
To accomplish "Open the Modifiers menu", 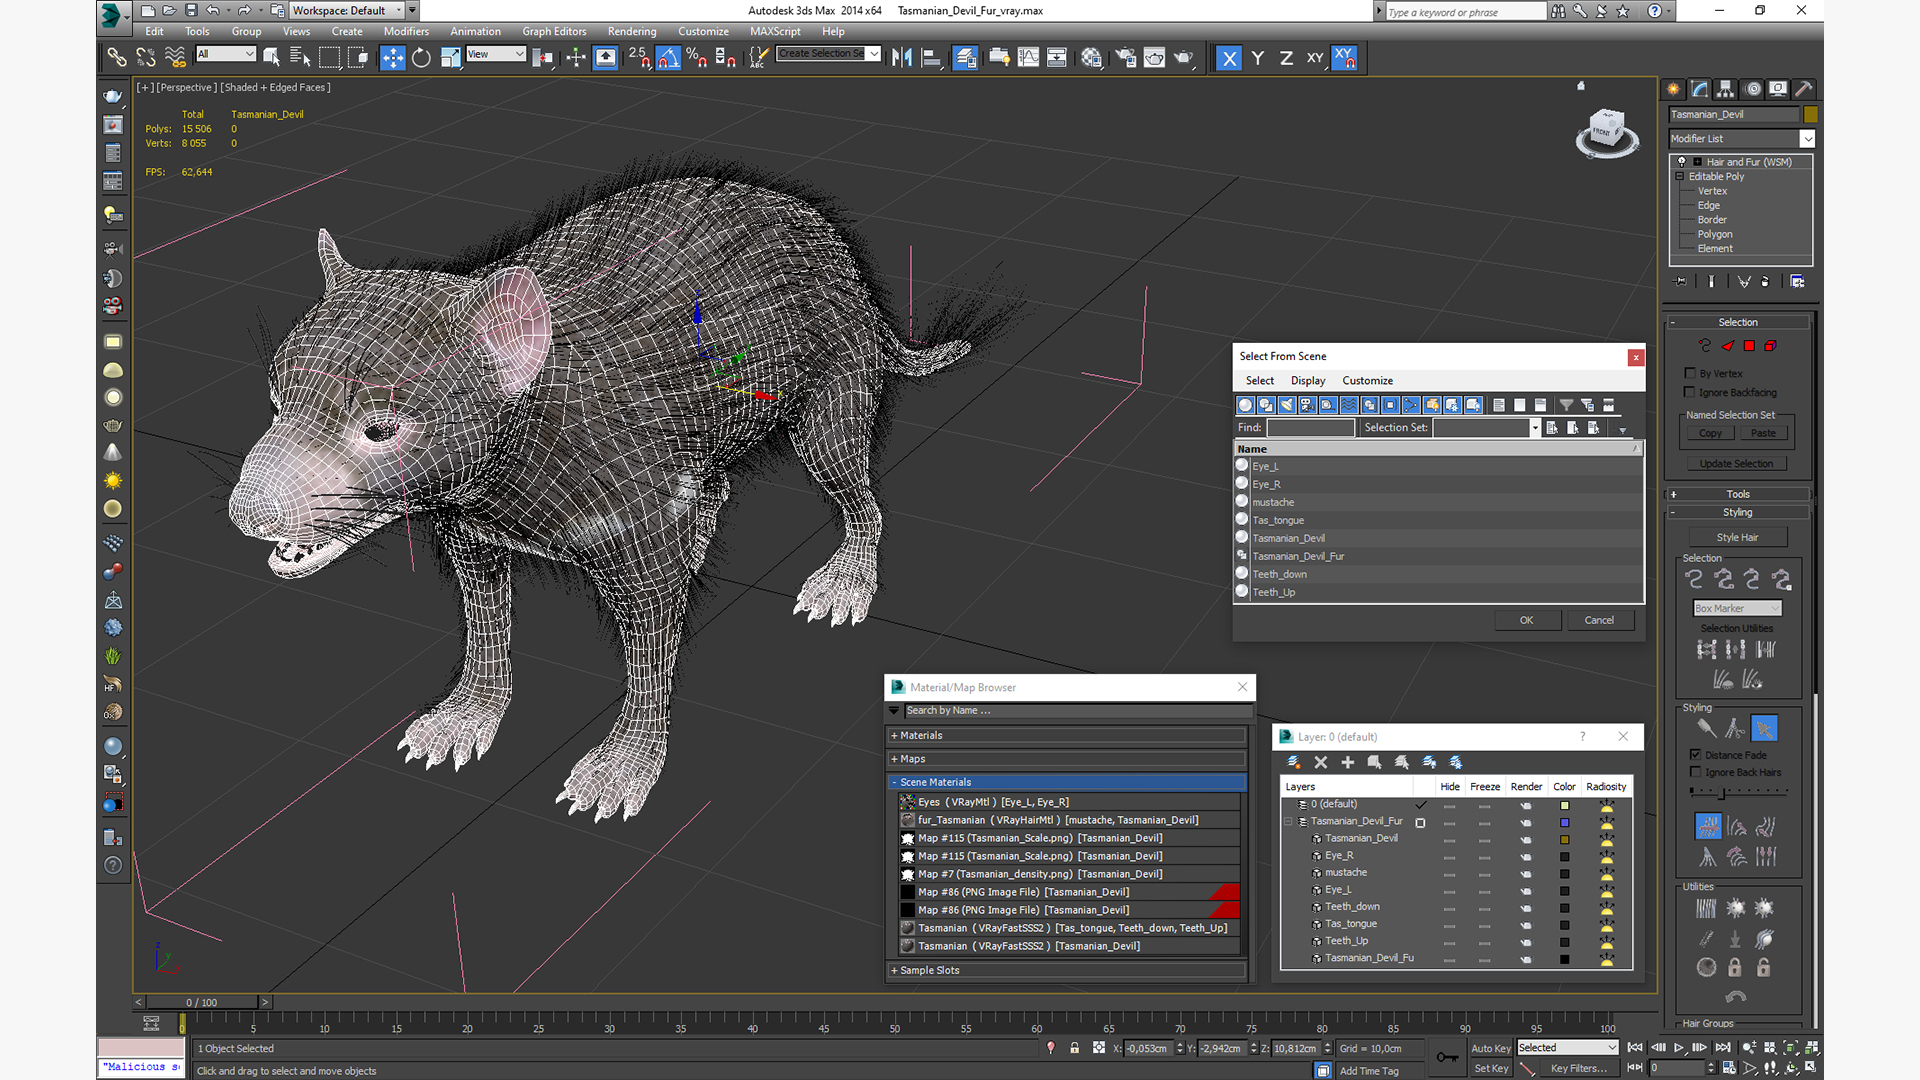I will 406,31.
